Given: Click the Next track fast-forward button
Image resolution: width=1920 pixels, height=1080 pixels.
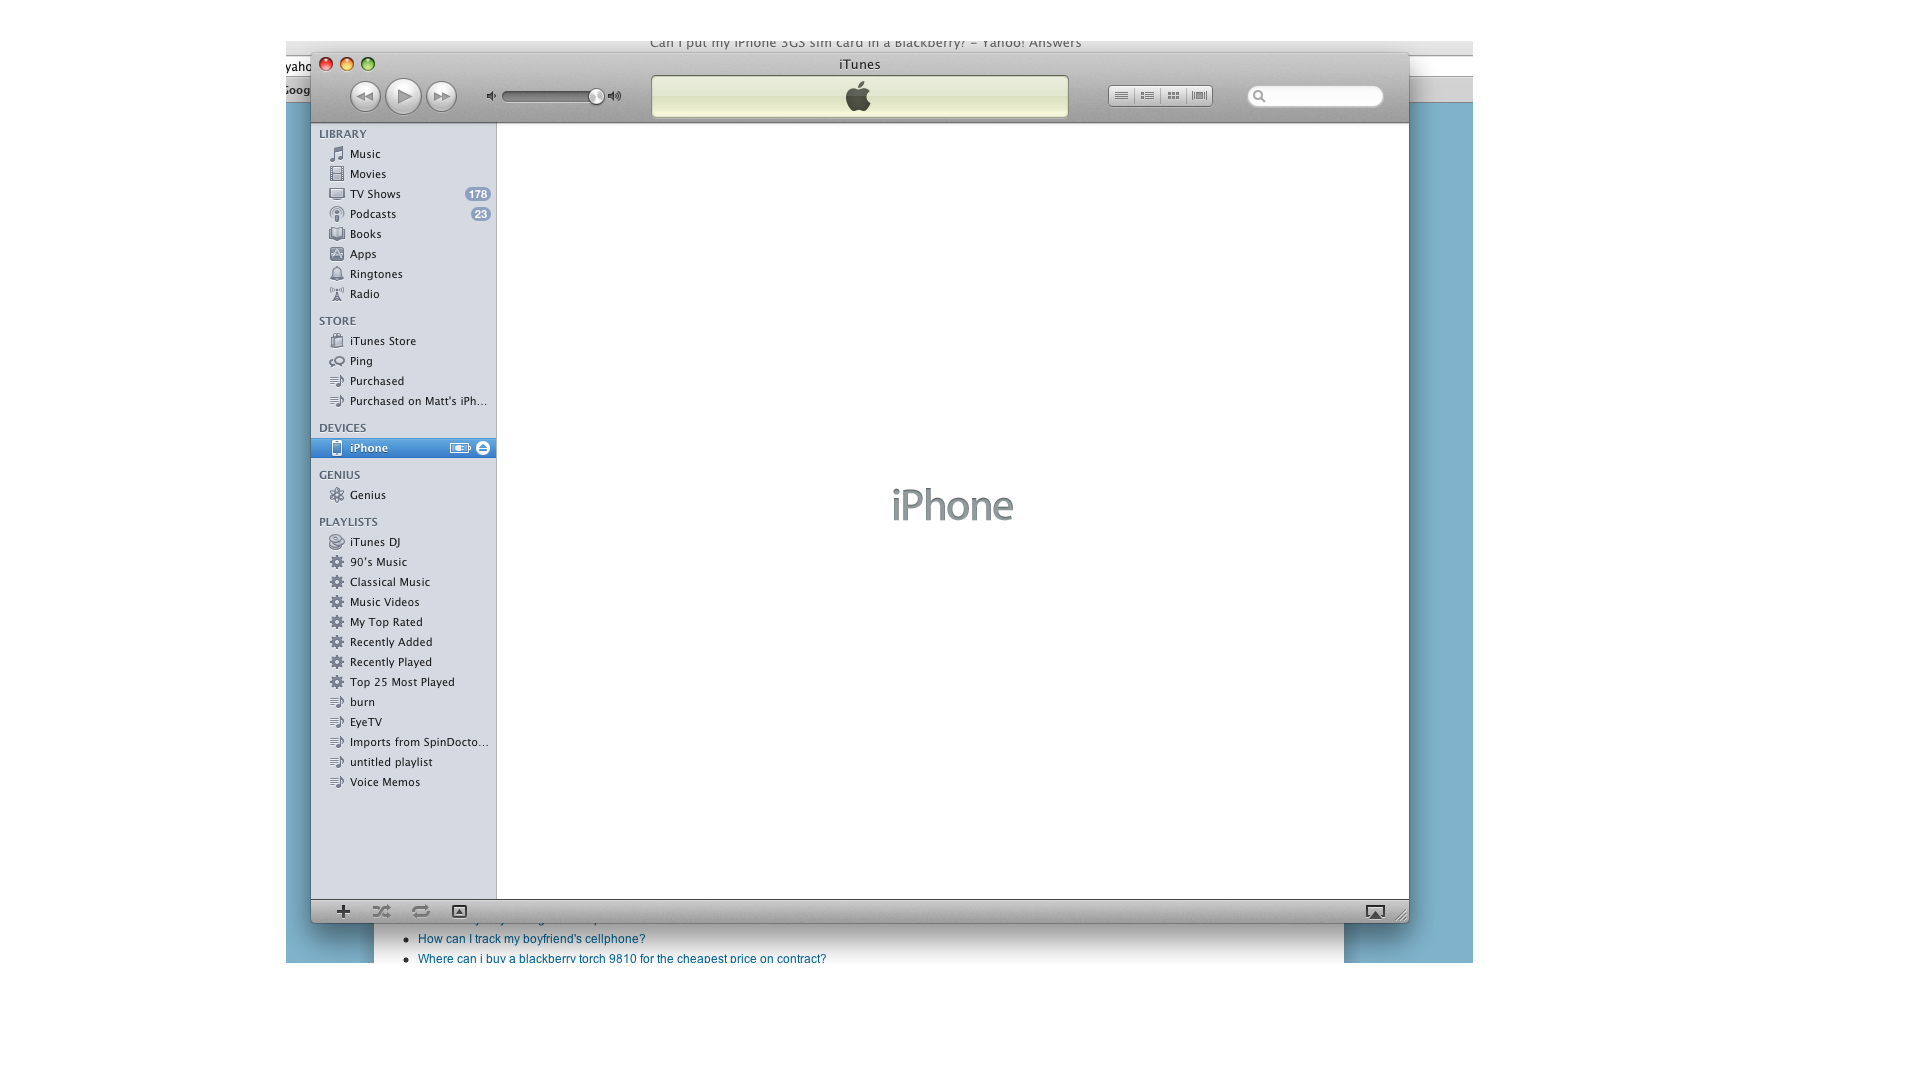Looking at the screenshot, I should tap(441, 96).
